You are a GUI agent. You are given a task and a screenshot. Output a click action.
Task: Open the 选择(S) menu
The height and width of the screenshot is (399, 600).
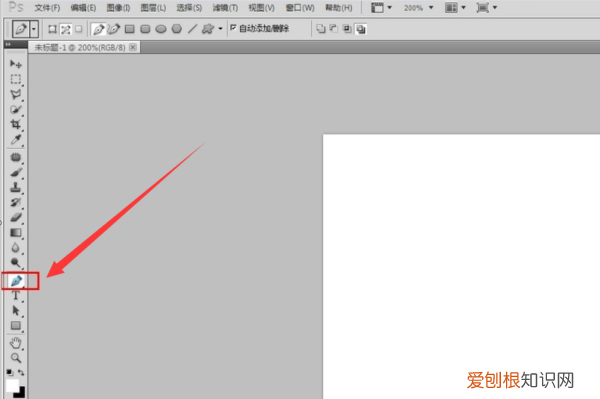(x=189, y=8)
